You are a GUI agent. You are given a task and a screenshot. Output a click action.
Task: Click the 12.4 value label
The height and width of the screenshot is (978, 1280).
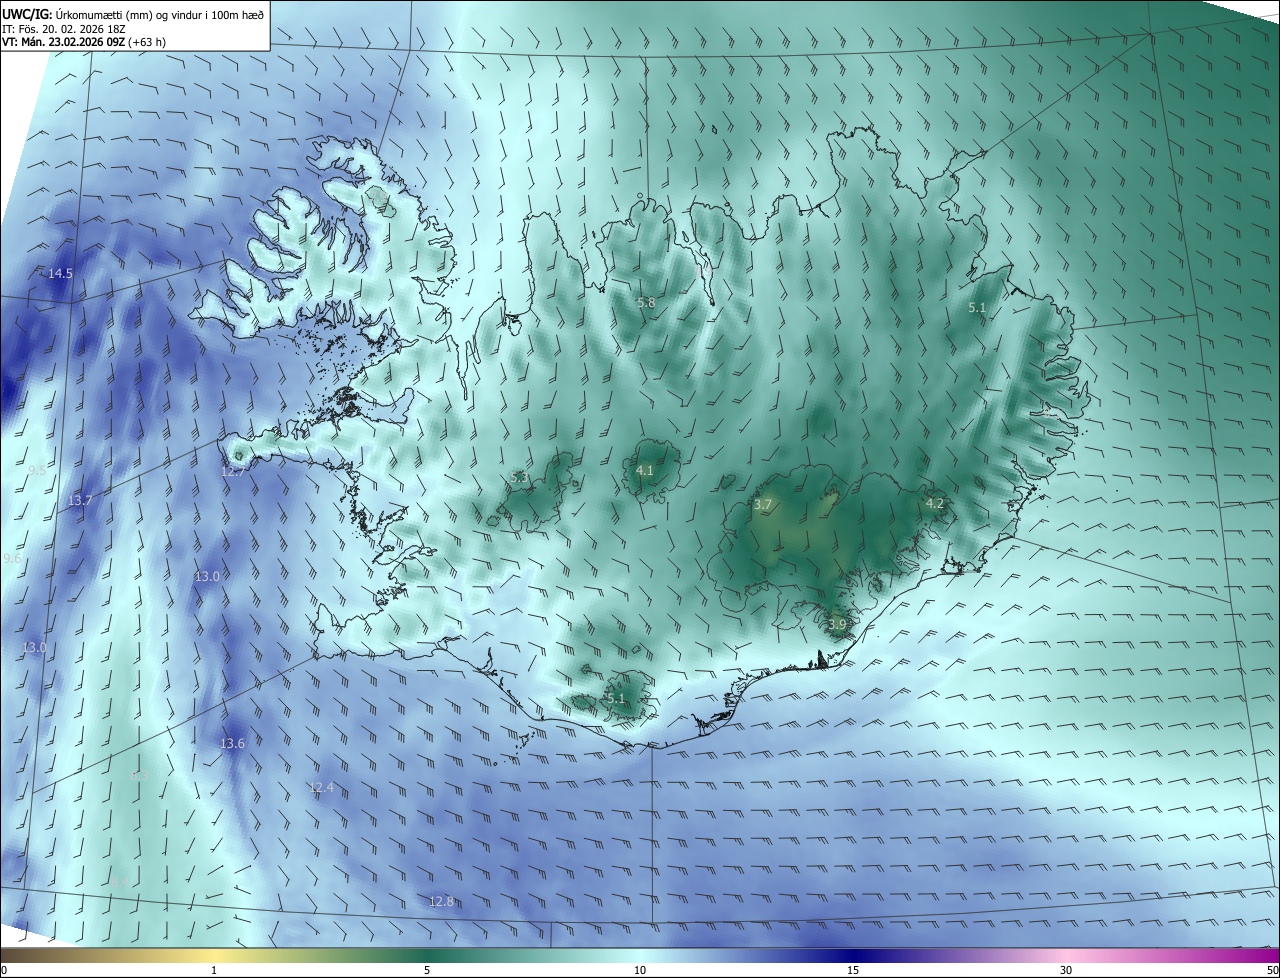[322, 788]
